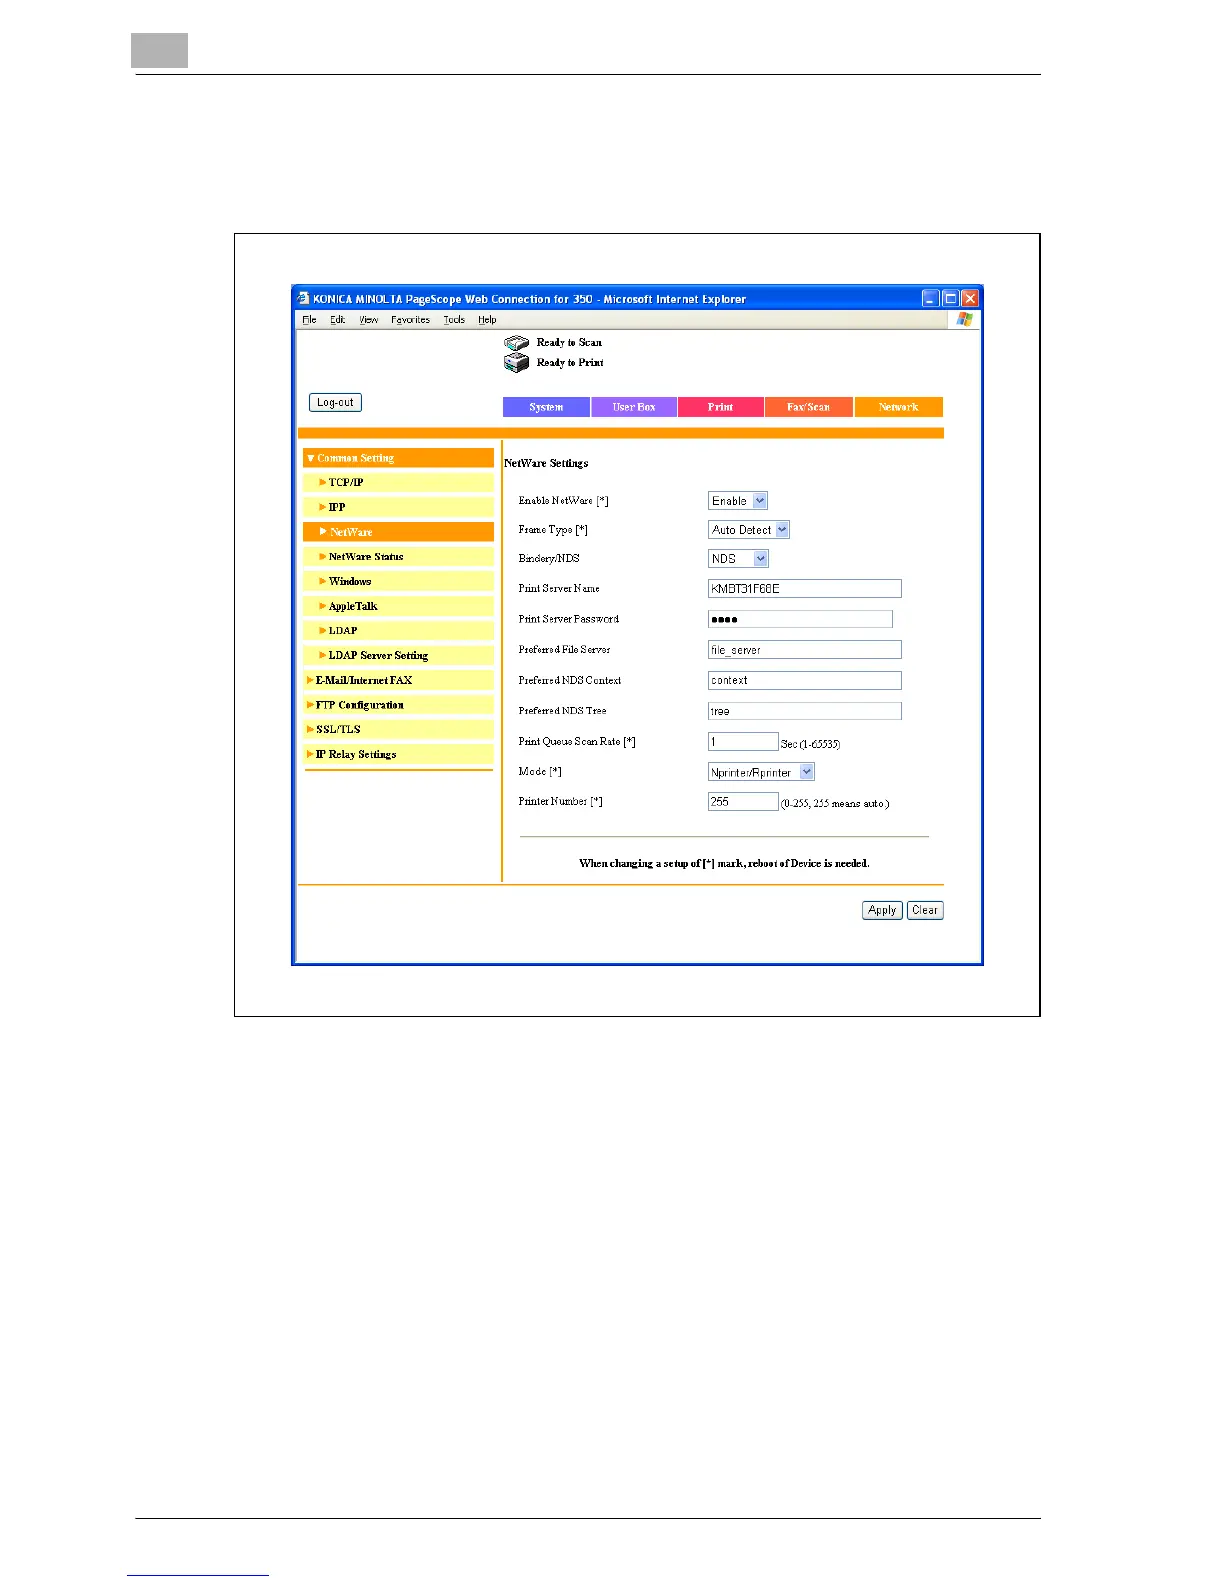The height and width of the screenshot is (1584, 1224).
Task: Maximize the Internet Explorer window
Action: (950, 298)
